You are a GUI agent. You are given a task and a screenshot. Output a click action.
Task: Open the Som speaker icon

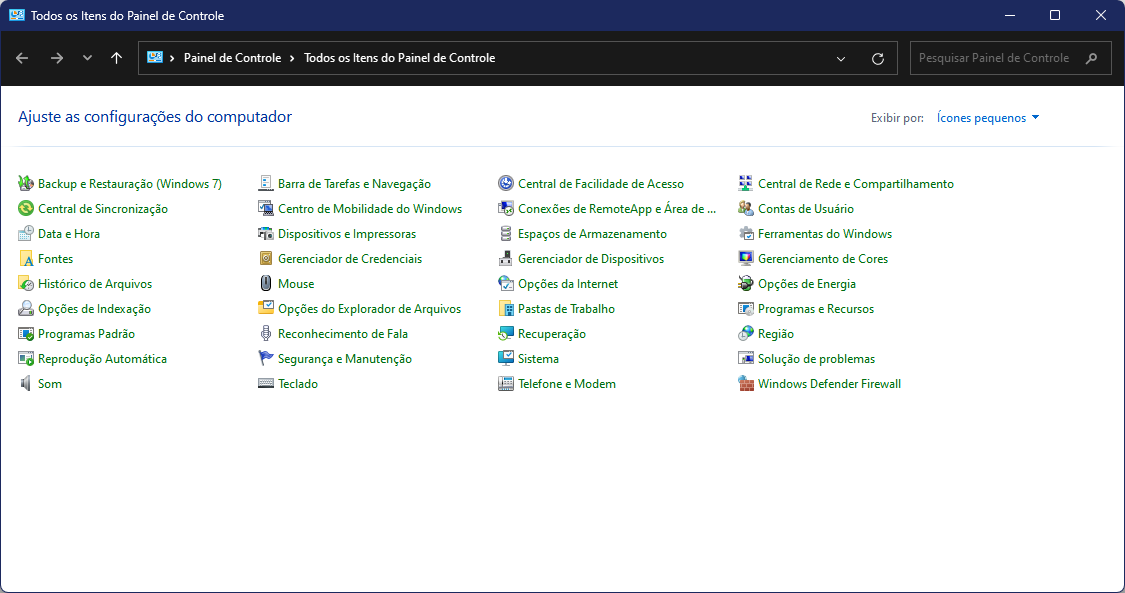pyautogui.click(x=26, y=384)
